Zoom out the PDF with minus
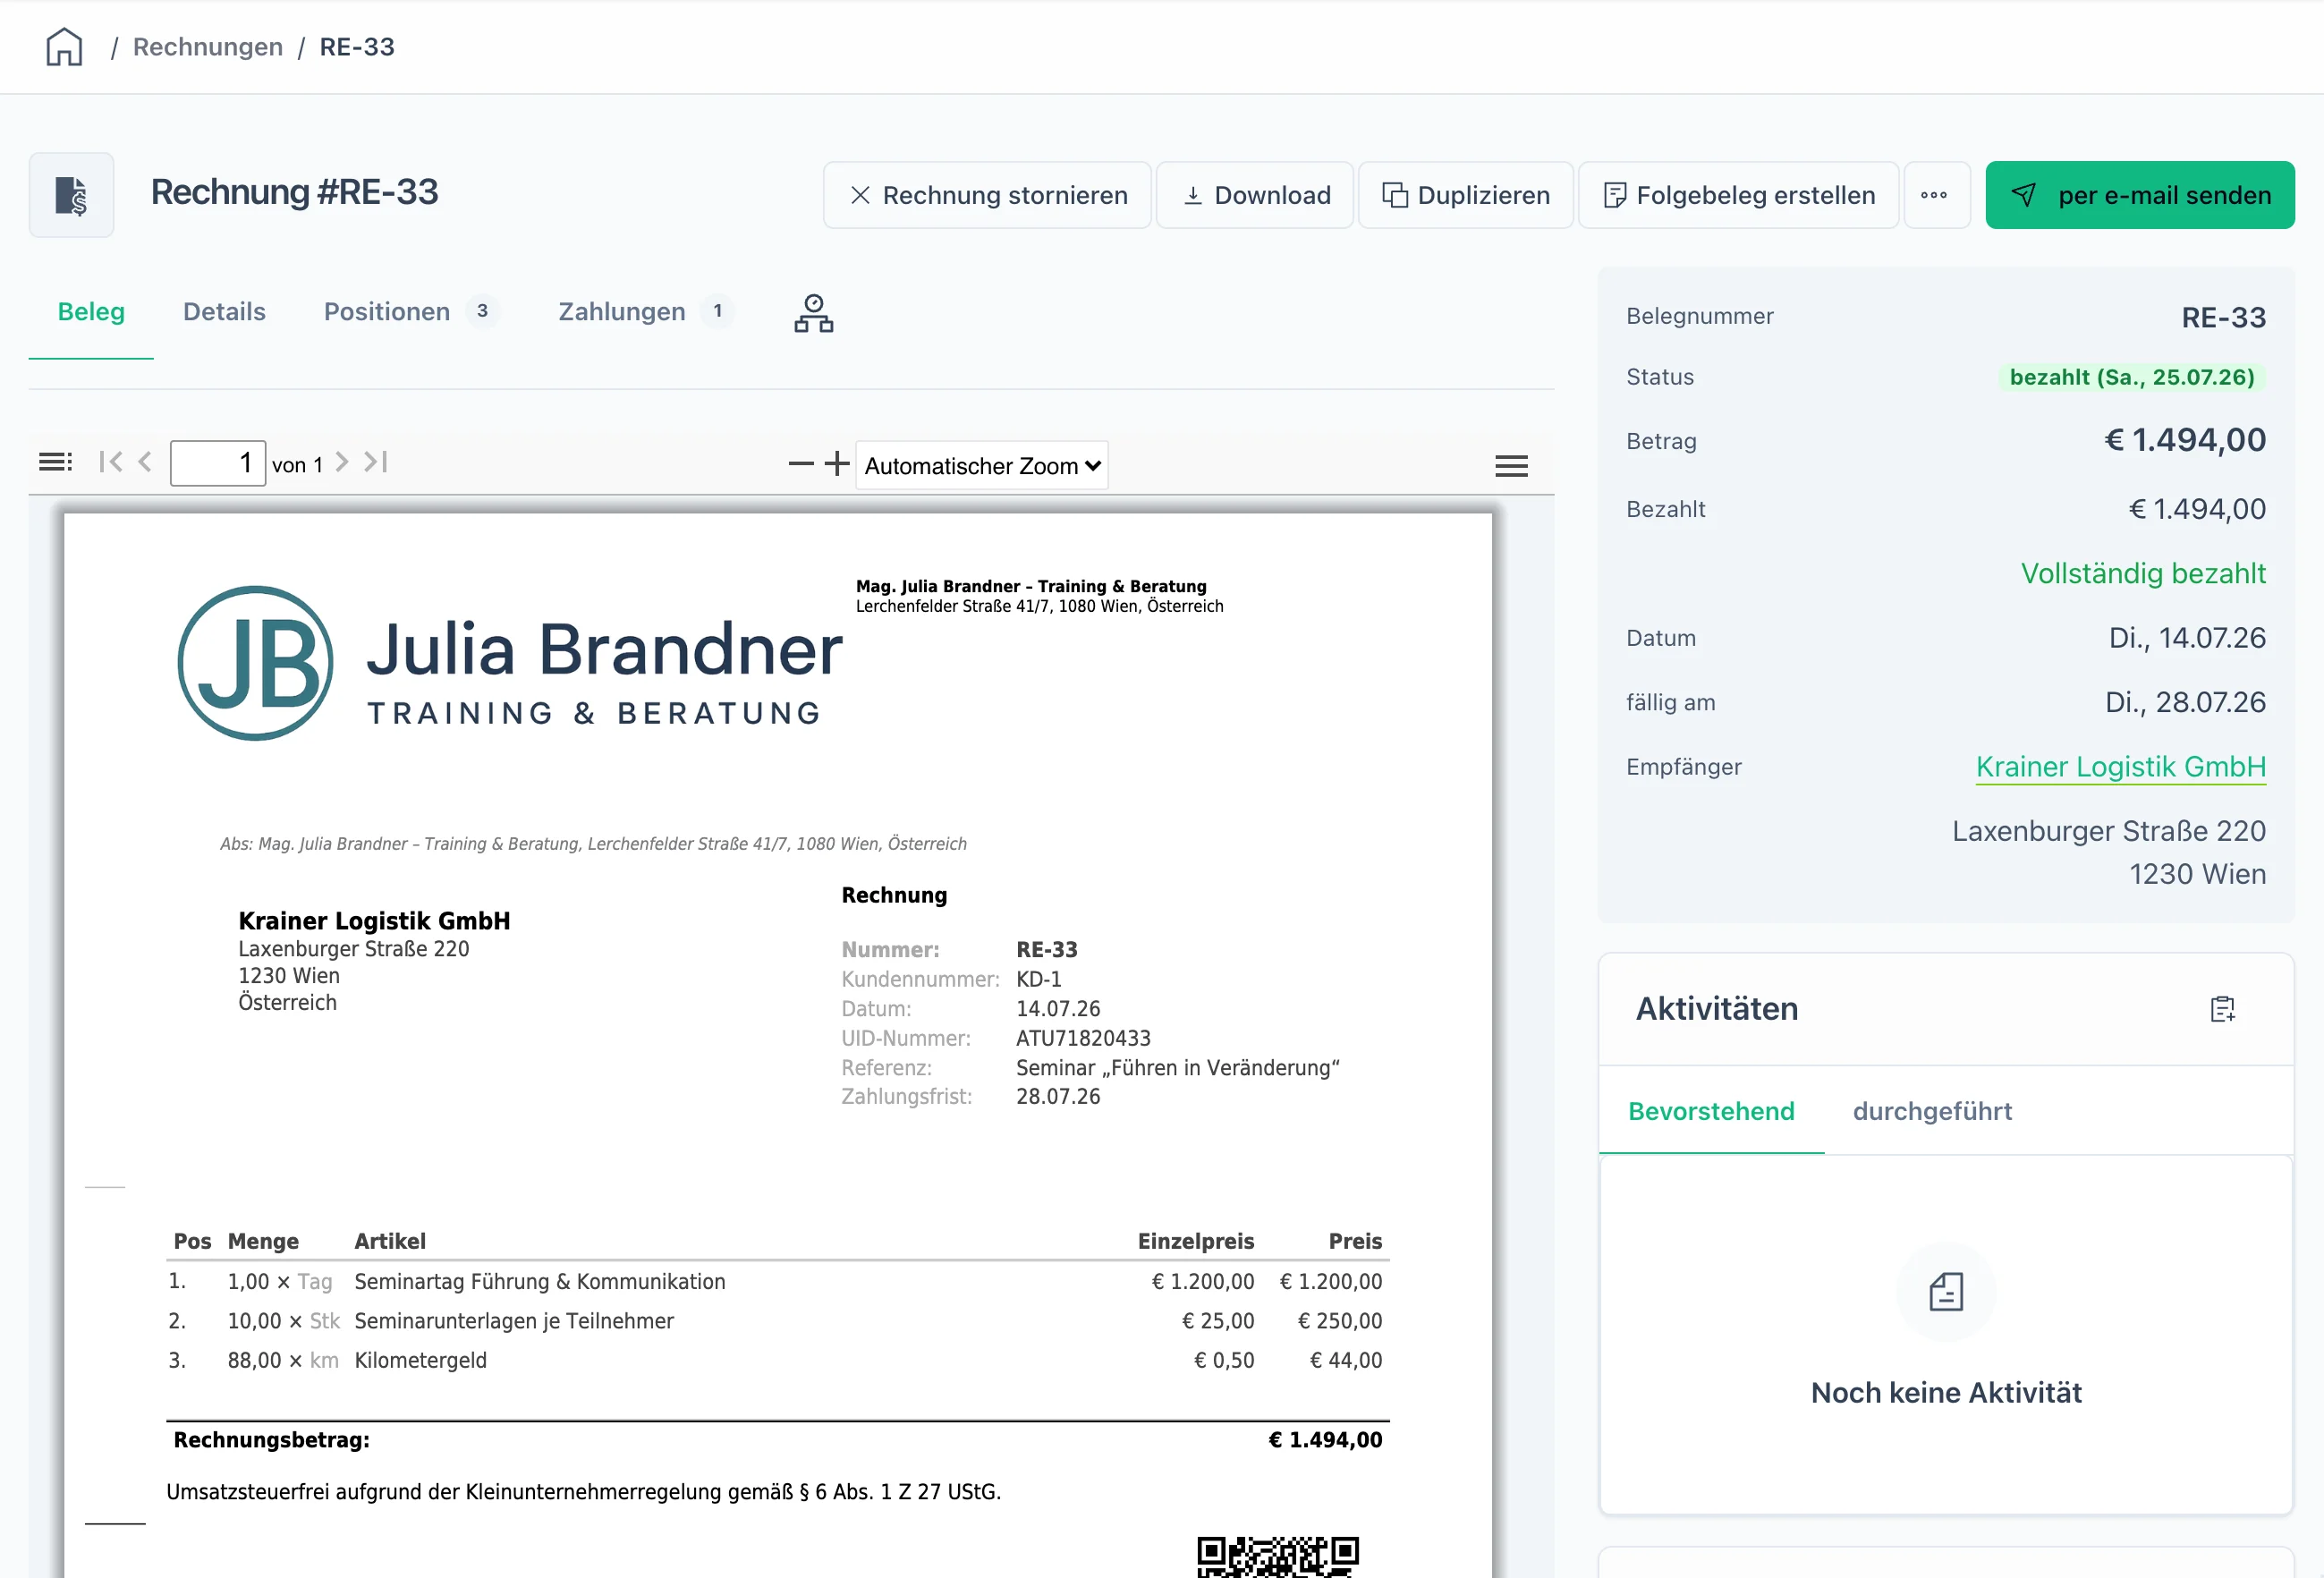This screenshot has height=1578, width=2324. click(801, 464)
